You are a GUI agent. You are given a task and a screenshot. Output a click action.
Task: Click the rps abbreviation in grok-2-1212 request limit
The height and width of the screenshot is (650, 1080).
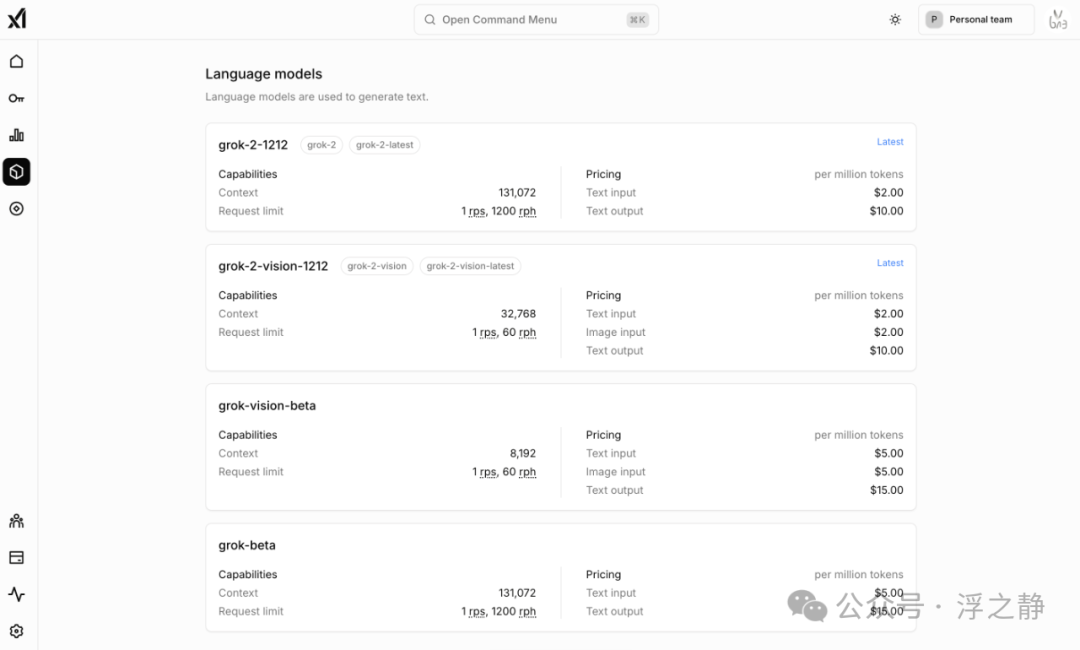click(x=477, y=211)
